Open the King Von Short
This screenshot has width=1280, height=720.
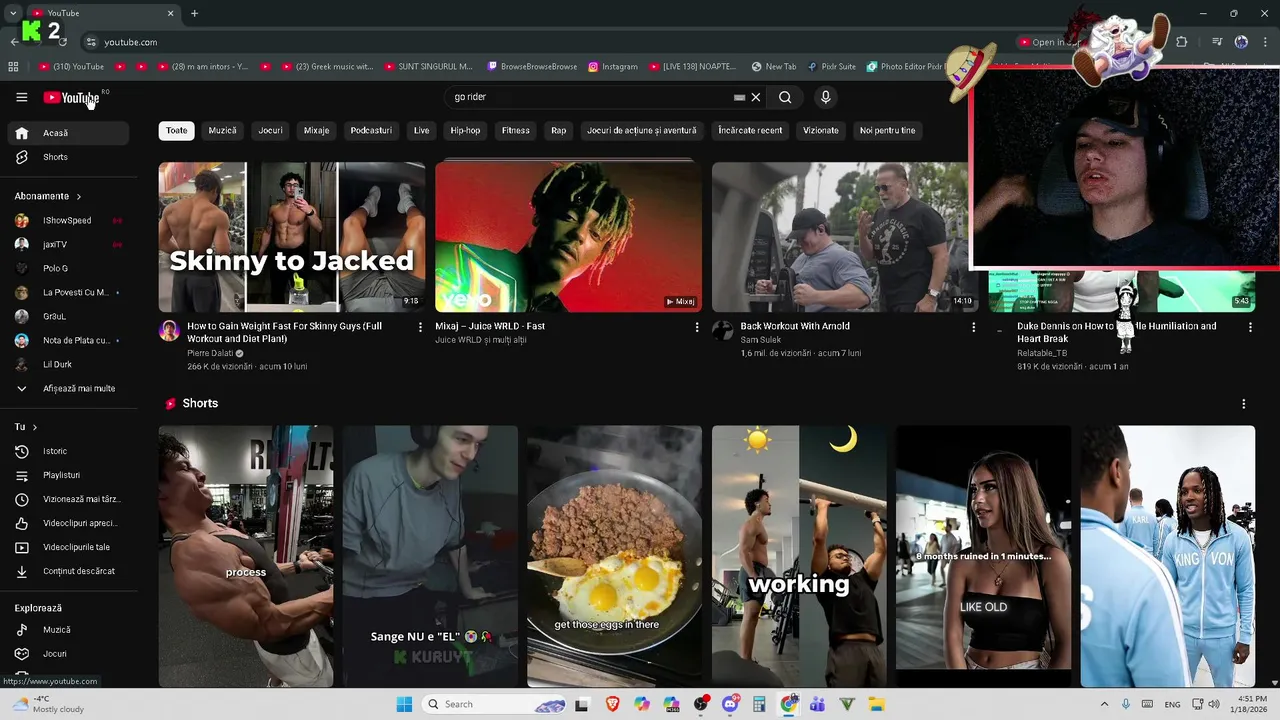1167,556
